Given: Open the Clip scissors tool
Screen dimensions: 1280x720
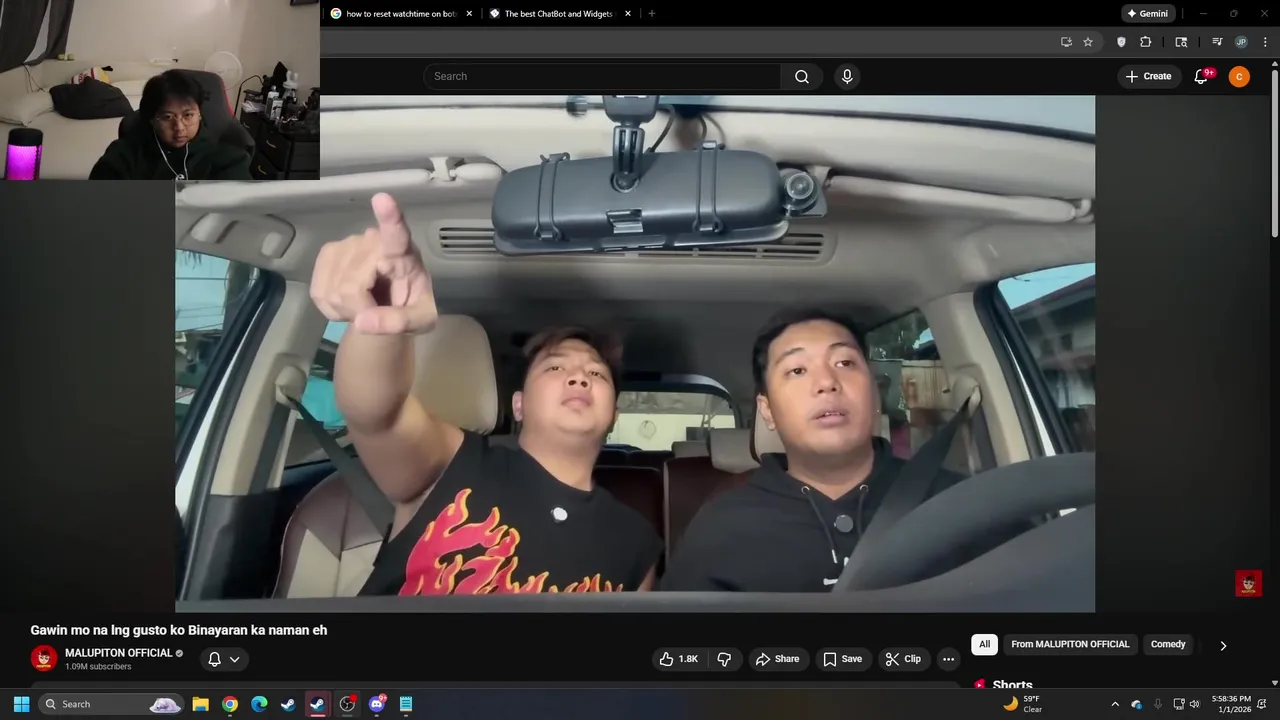Looking at the screenshot, I should point(903,659).
